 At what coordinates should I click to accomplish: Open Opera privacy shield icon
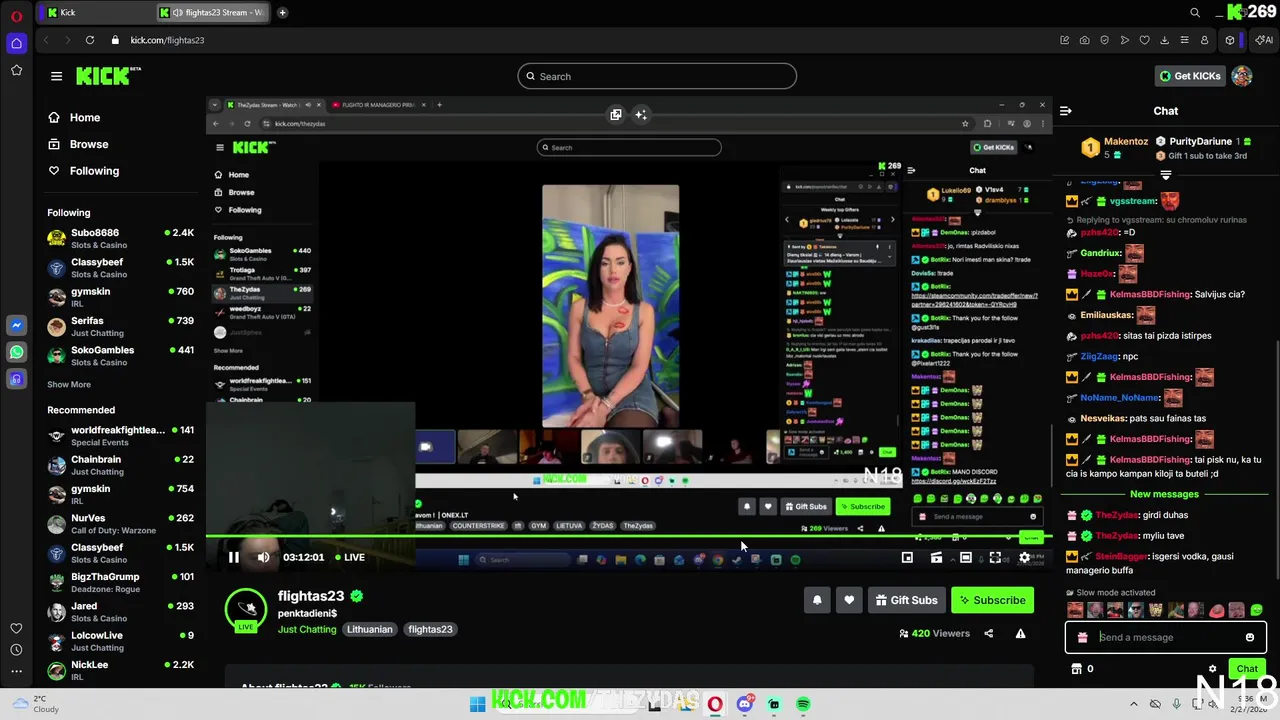point(1105,40)
